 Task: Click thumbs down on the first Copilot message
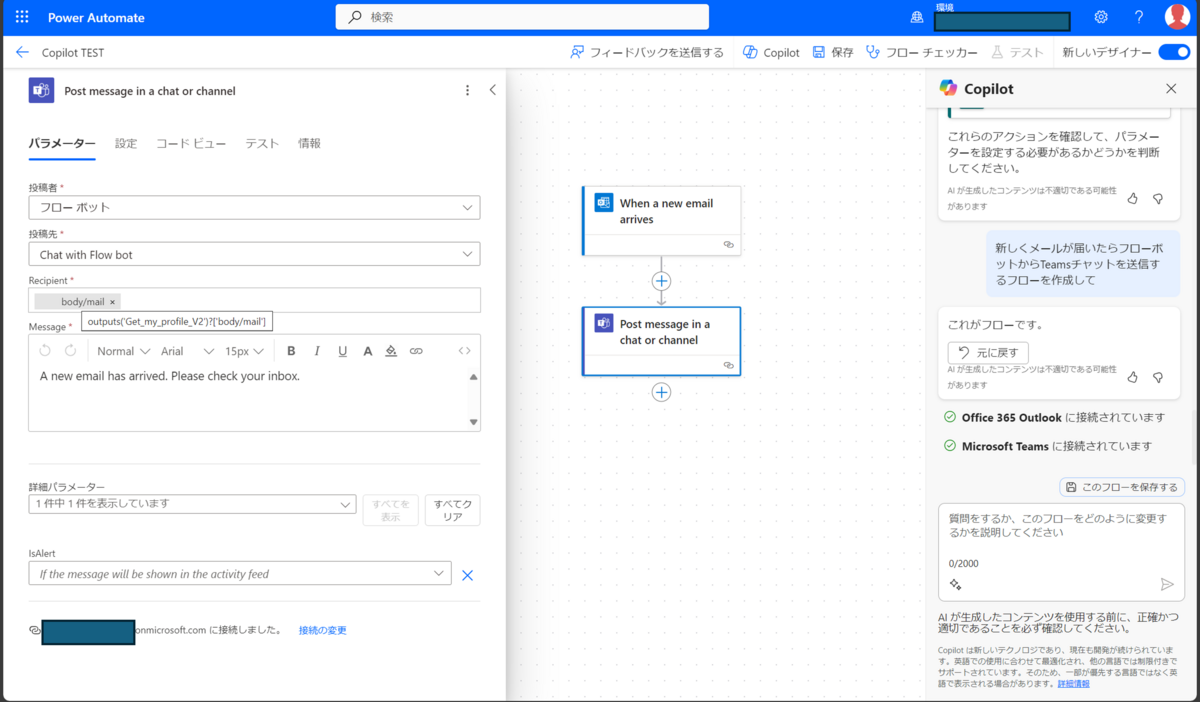point(1158,198)
